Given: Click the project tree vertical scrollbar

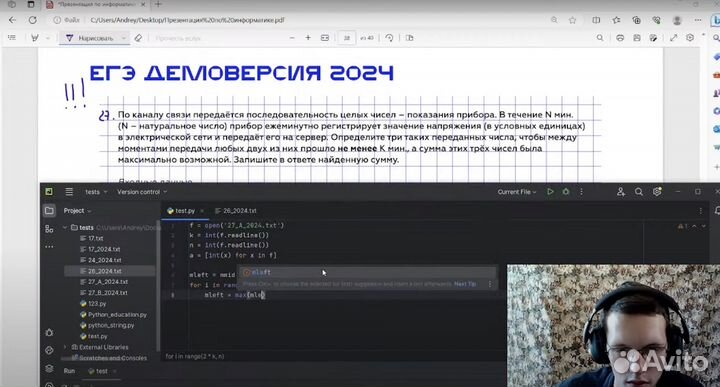Looking at the screenshot, I should coord(158,285).
